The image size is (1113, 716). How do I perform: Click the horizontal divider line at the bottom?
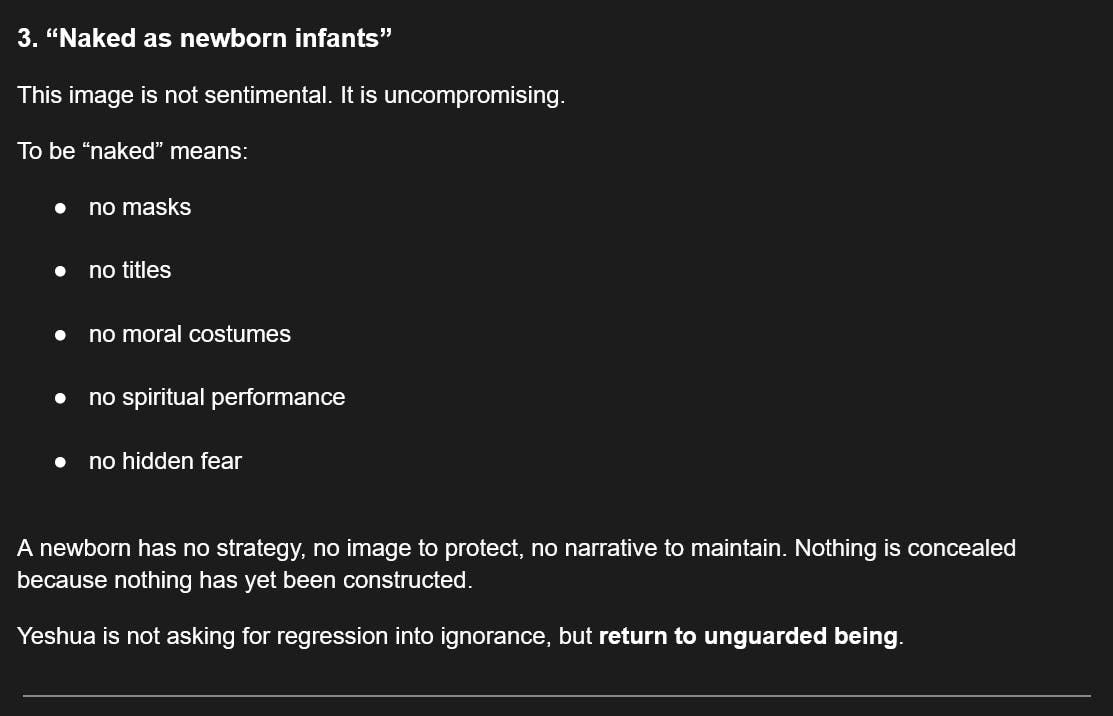[556, 695]
